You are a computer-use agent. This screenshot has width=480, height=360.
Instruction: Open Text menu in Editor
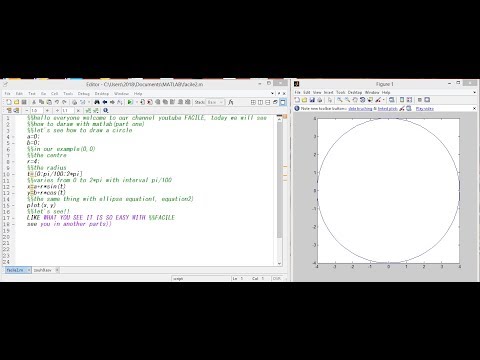tap(32, 94)
